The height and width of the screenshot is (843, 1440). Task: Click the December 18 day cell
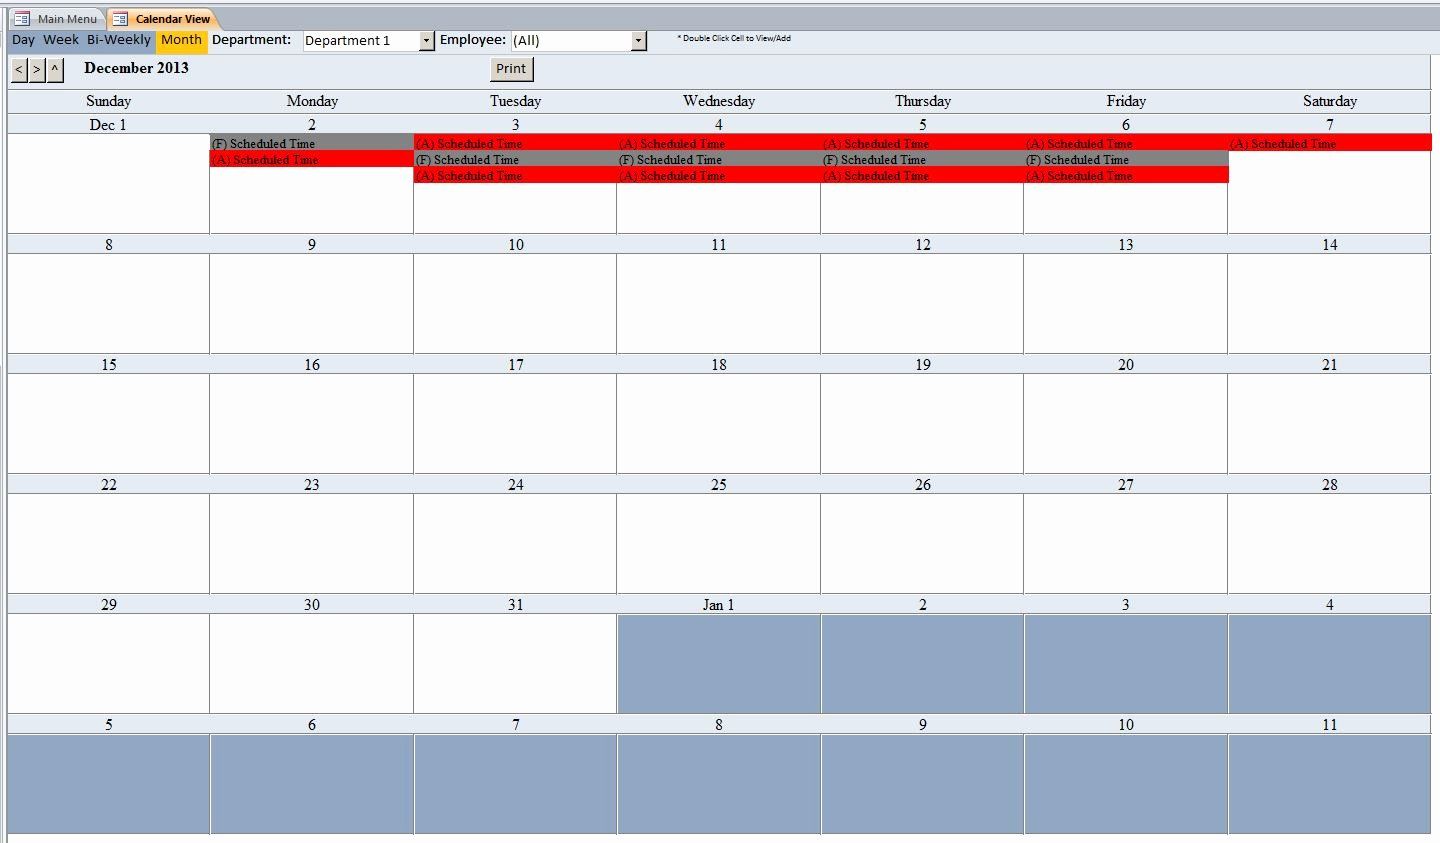(x=718, y=423)
